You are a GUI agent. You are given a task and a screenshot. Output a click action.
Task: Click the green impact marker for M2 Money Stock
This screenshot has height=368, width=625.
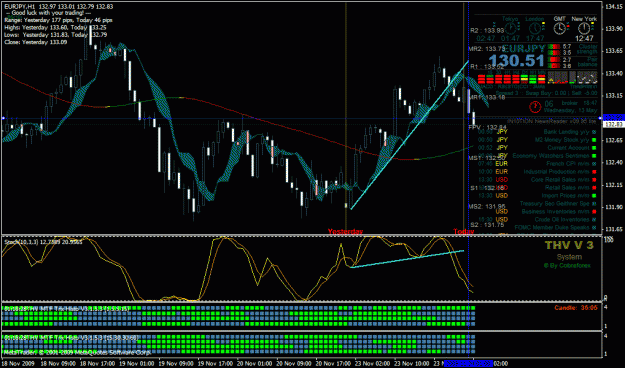594,140
